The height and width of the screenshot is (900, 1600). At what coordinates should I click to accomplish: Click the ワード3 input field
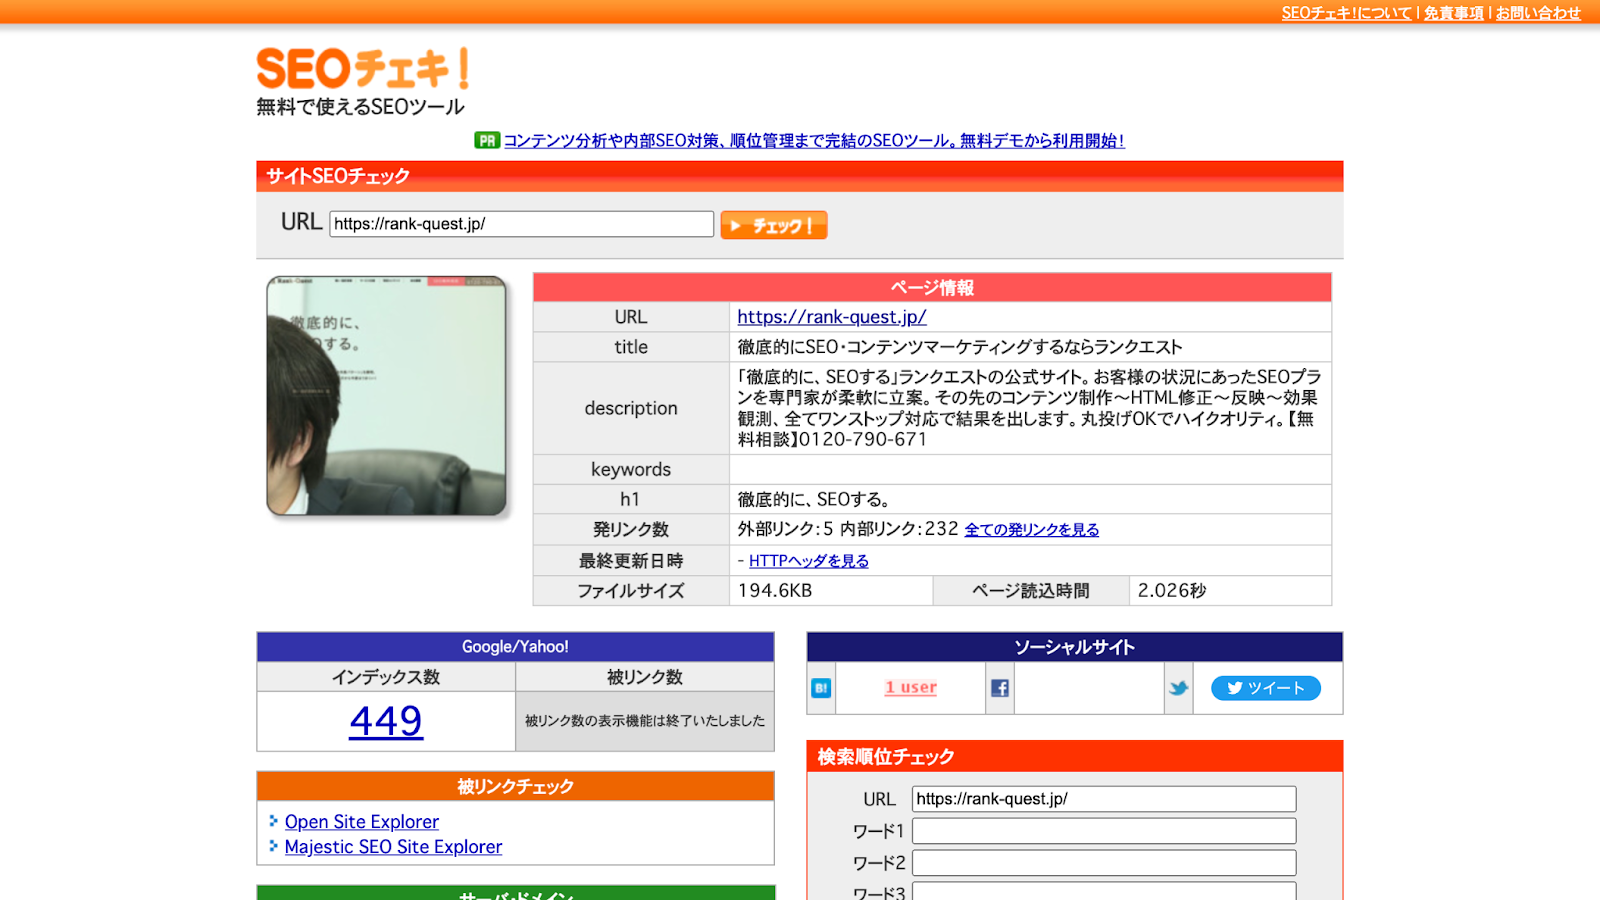click(1104, 891)
